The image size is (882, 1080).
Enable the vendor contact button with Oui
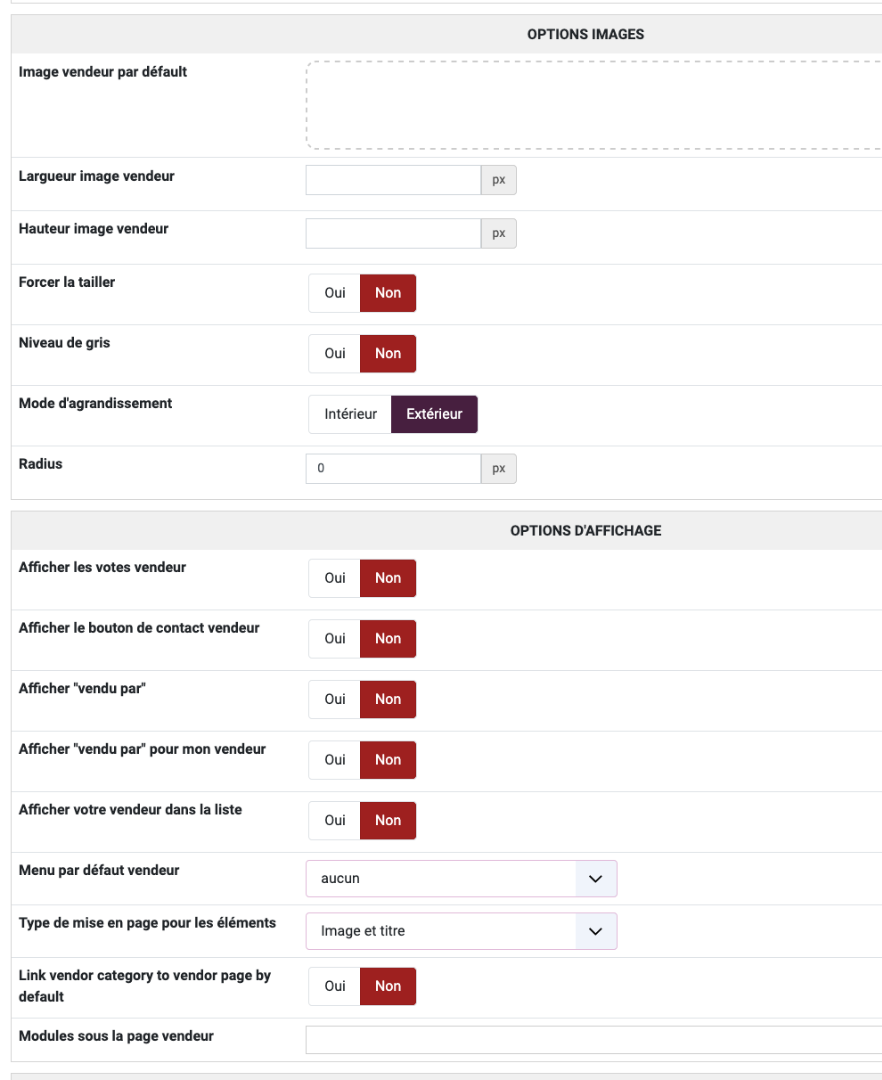tap(334, 638)
